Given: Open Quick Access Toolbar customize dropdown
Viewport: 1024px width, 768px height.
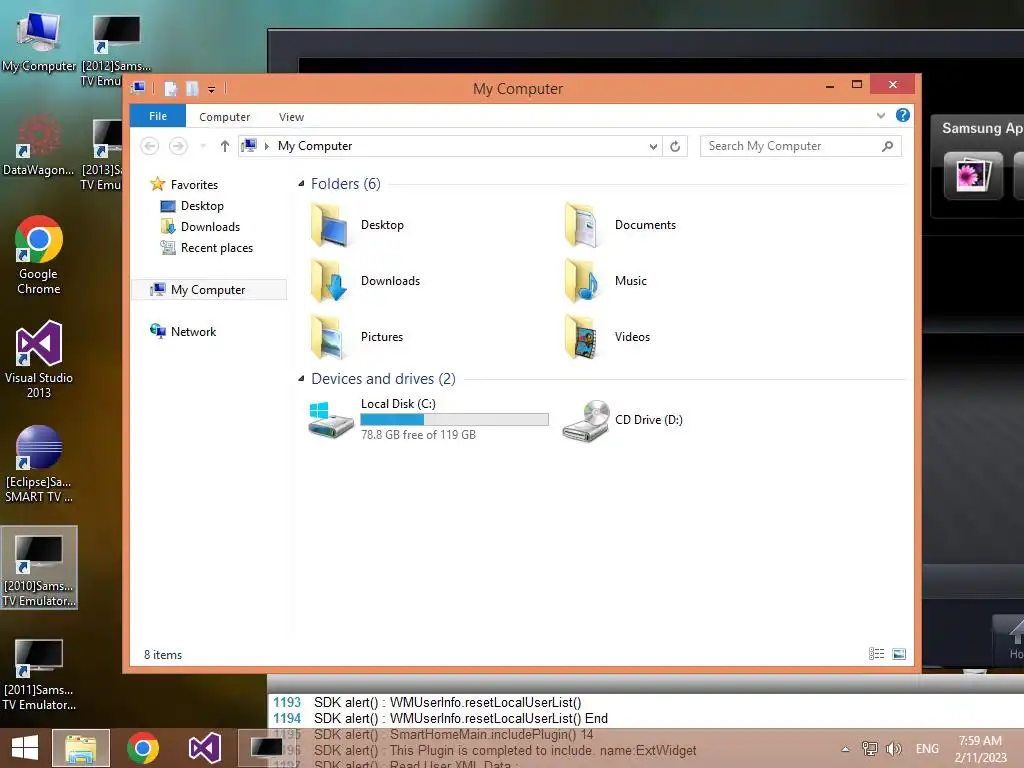Looking at the screenshot, I should 212,89.
